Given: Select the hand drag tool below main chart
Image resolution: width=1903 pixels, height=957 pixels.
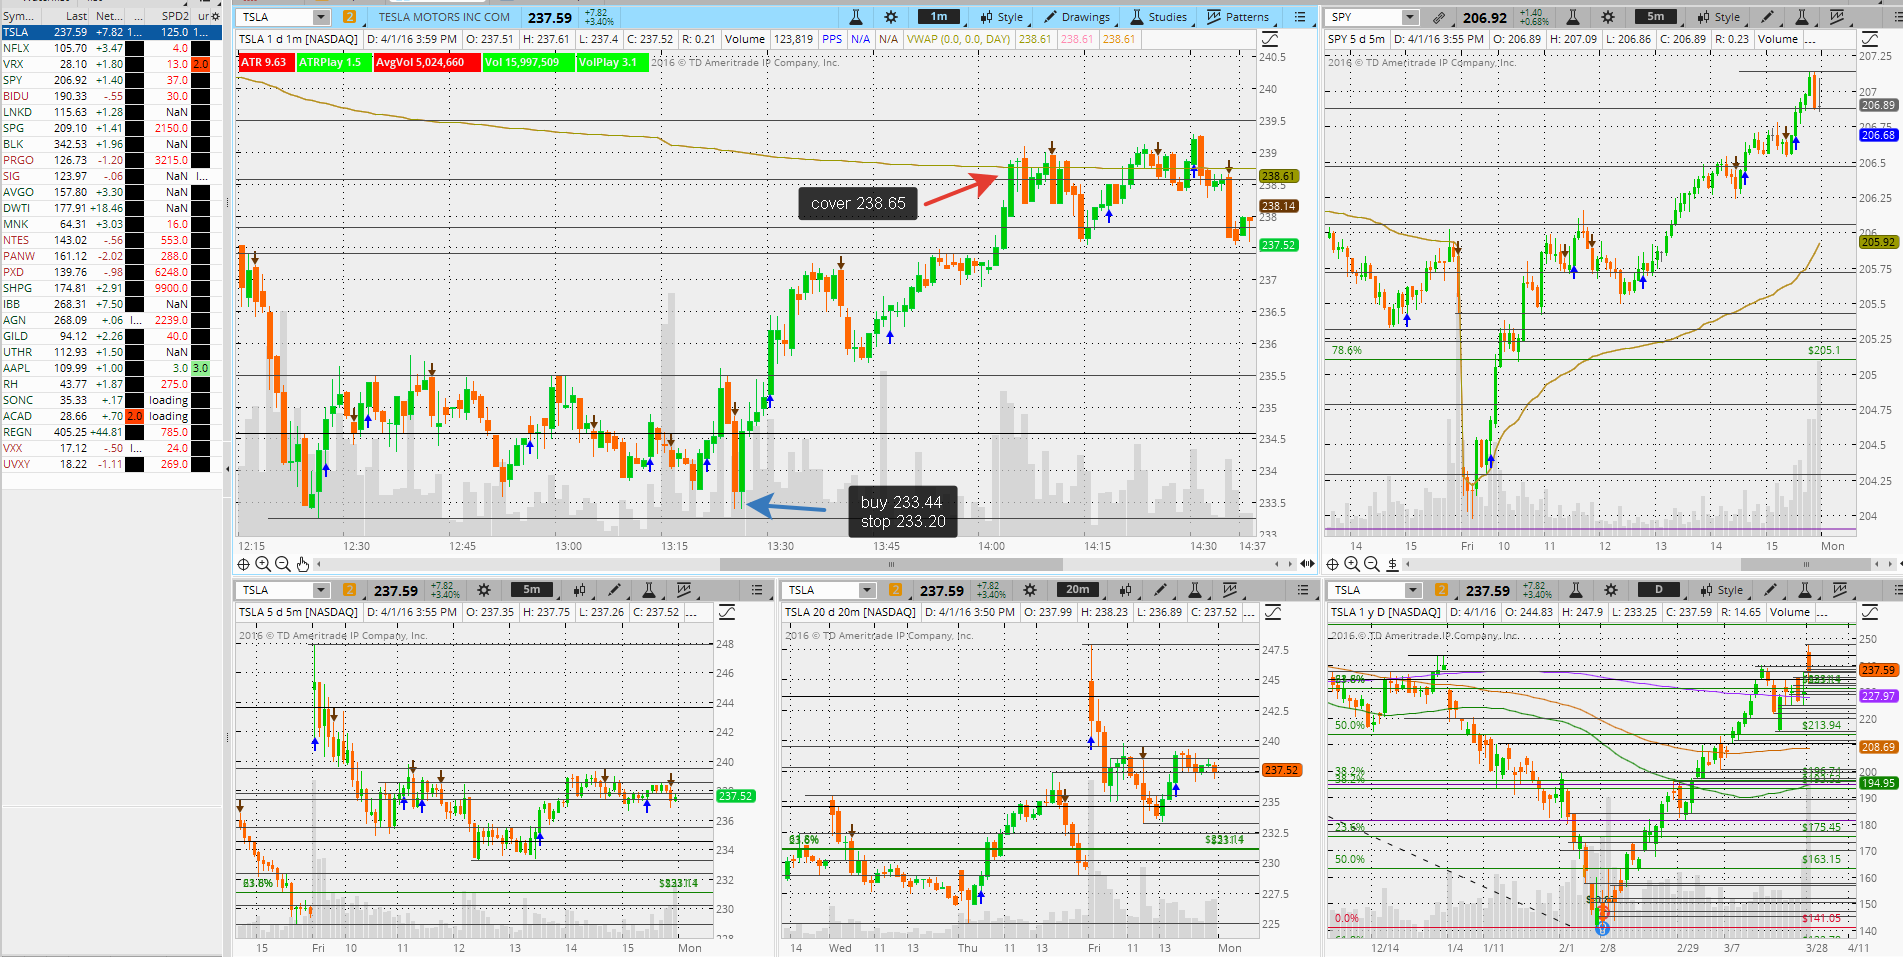Looking at the screenshot, I should pos(302,564).
